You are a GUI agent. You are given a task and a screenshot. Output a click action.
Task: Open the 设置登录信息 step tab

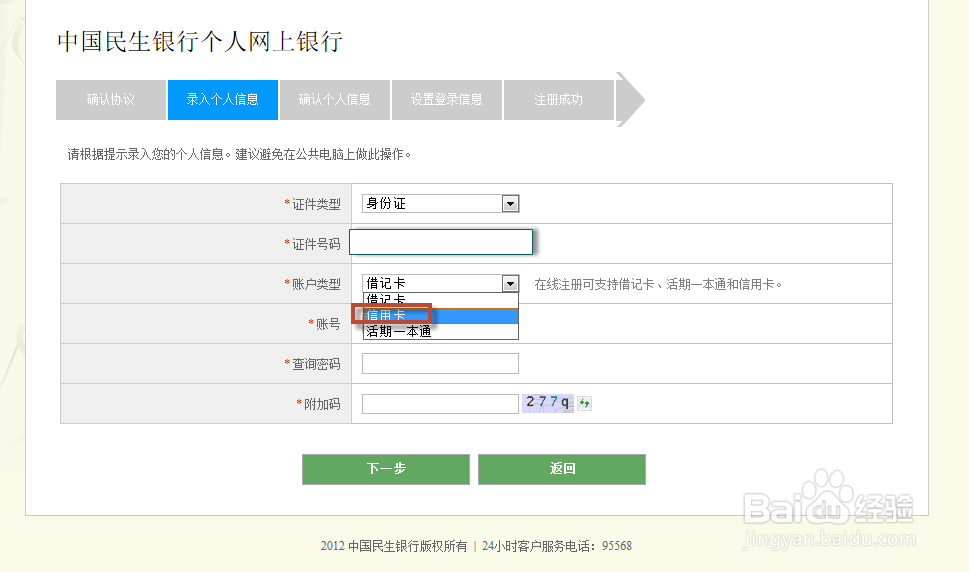coord(446,99)
